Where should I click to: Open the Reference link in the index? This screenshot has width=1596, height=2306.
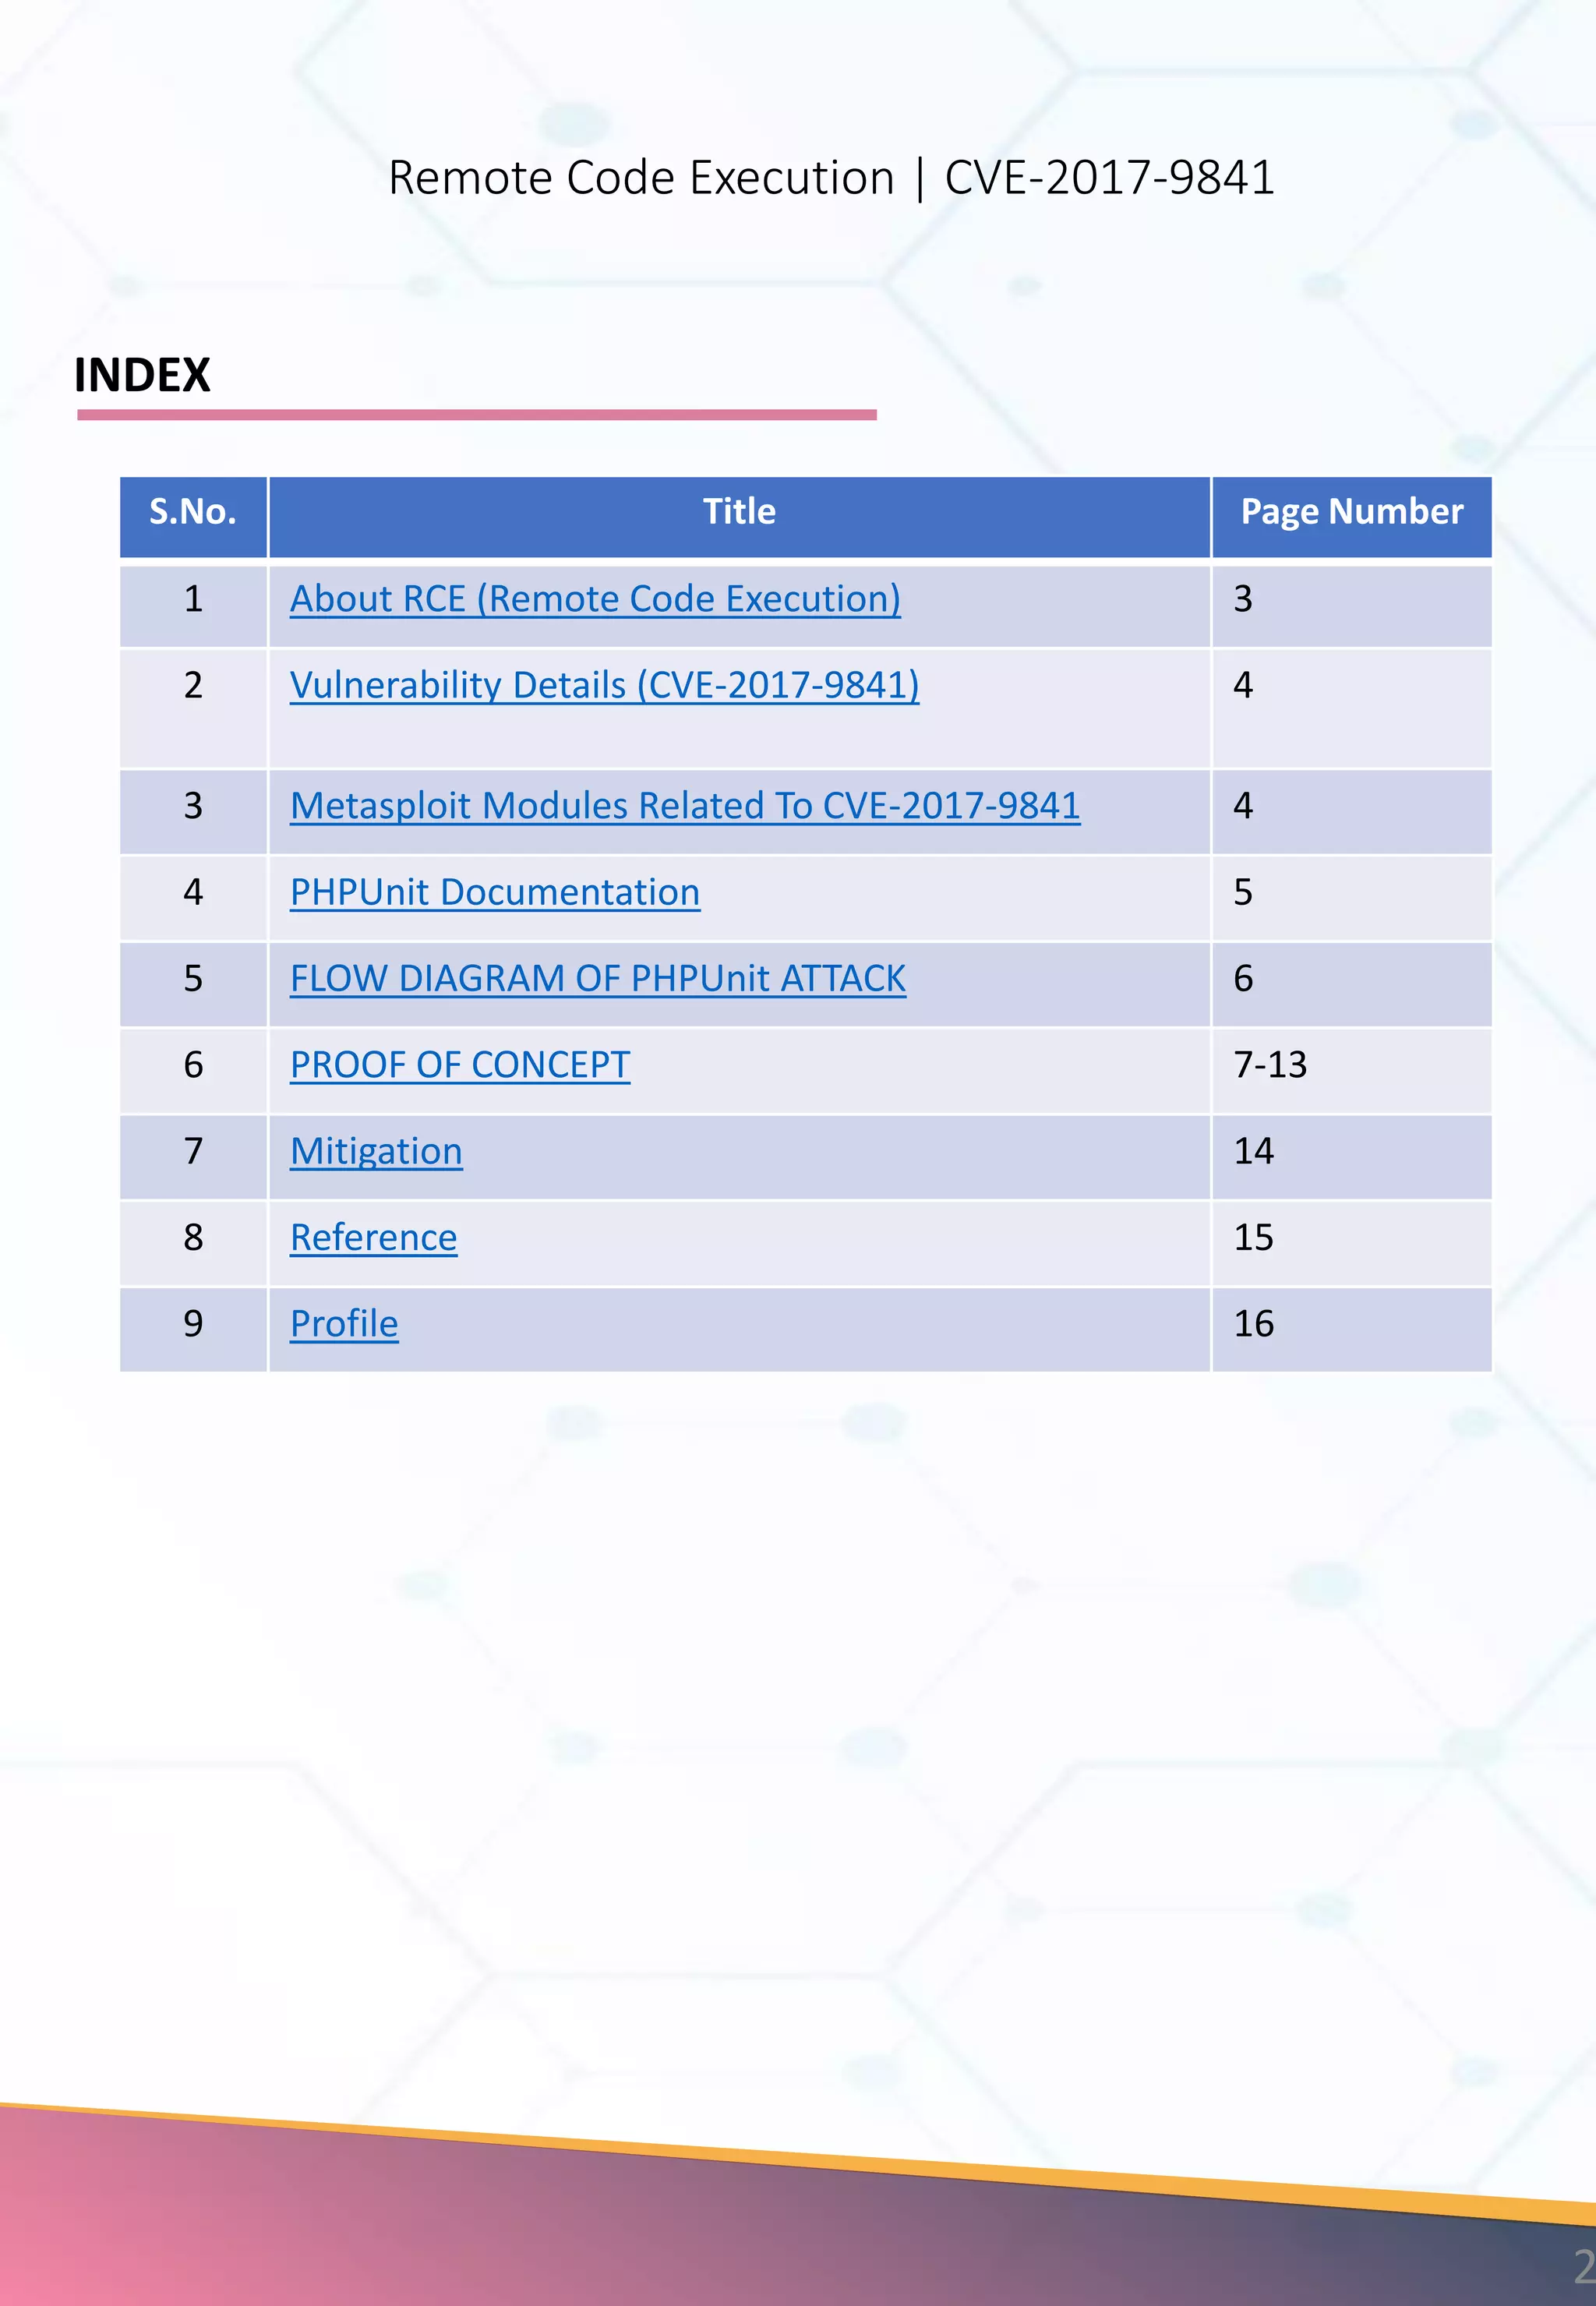[373, 1238]
